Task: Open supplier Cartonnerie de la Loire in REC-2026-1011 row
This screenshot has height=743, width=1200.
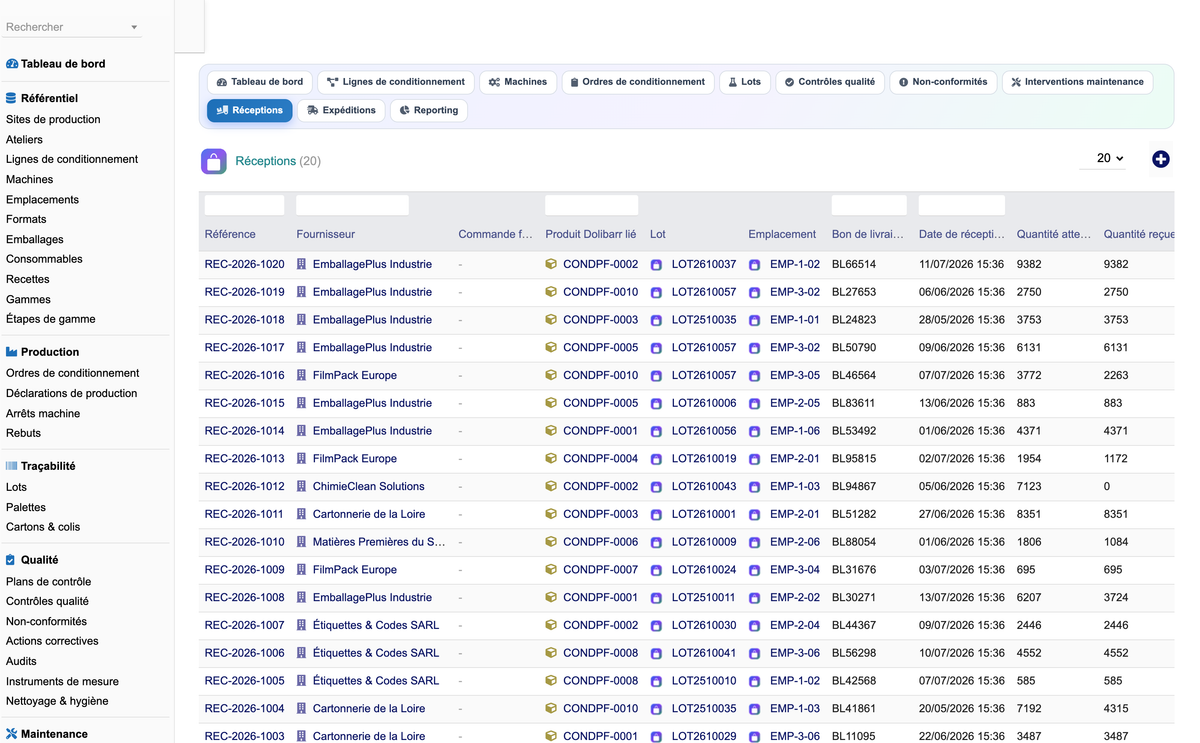Action: (369, 514)
